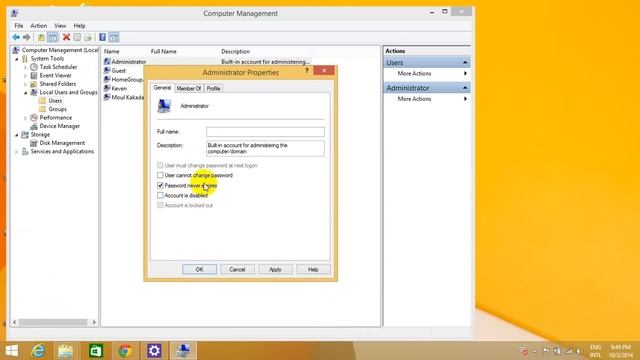
Task: Click the Full name input field
Action: (x=265, y=132)
